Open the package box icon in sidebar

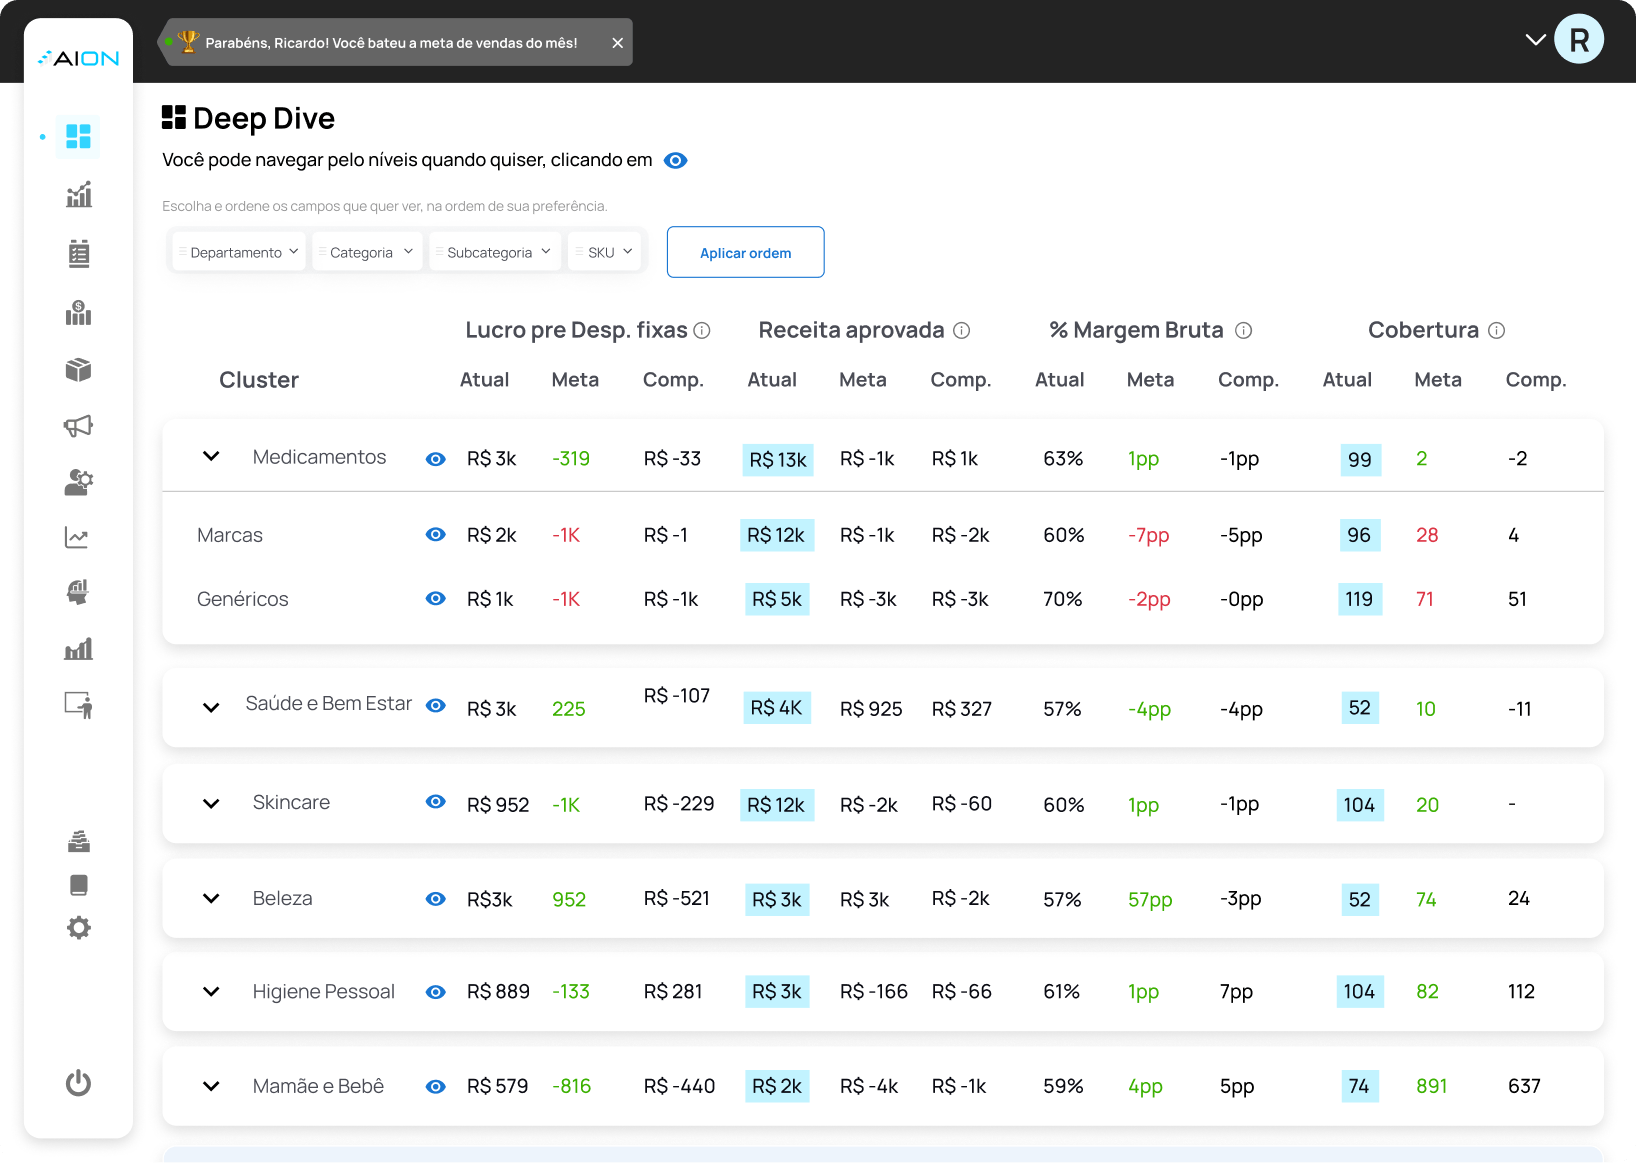[78, 370]
